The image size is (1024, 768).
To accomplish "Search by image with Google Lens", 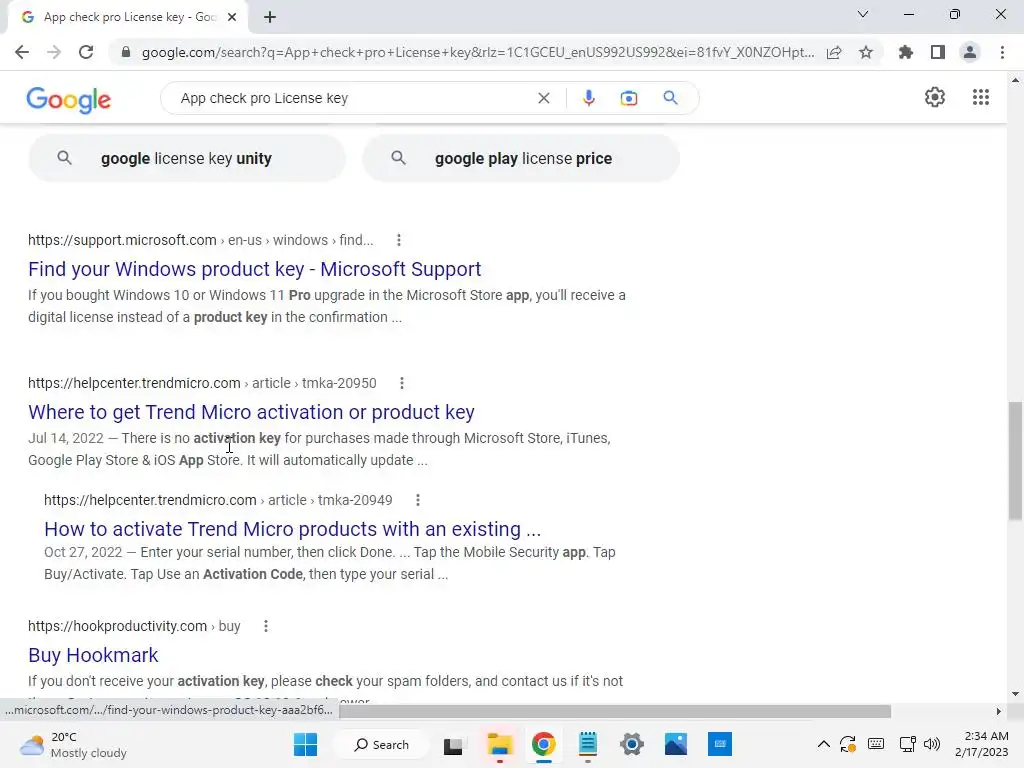I will pyautogui.click(x=628, y=98).
